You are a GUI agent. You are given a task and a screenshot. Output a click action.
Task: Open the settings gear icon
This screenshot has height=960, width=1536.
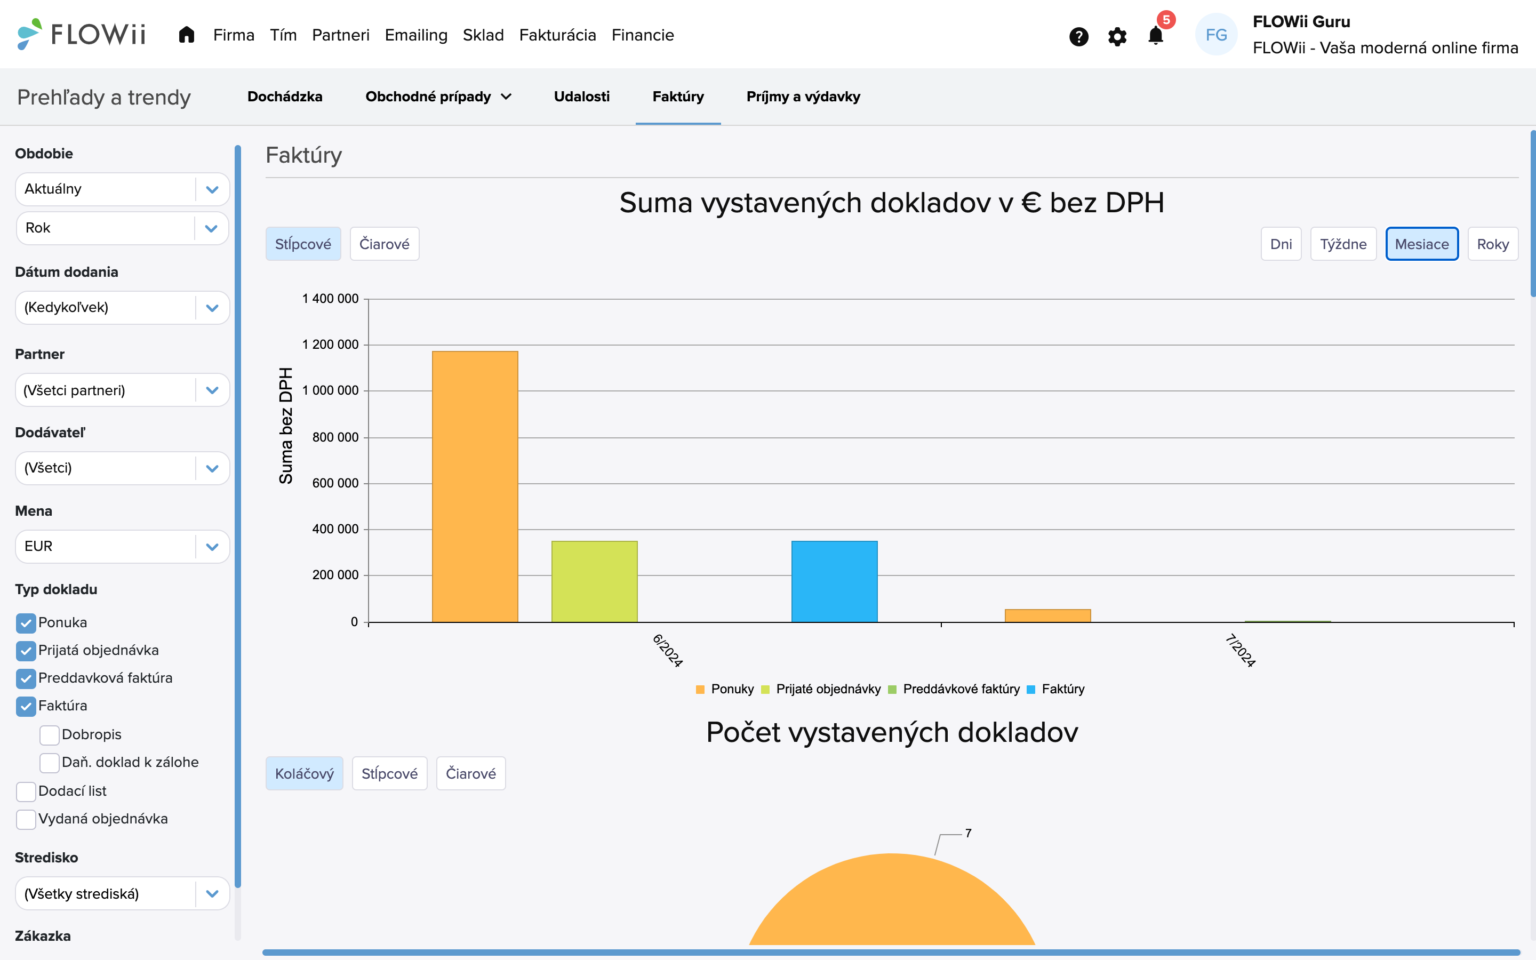click(x=1117, y=35)
